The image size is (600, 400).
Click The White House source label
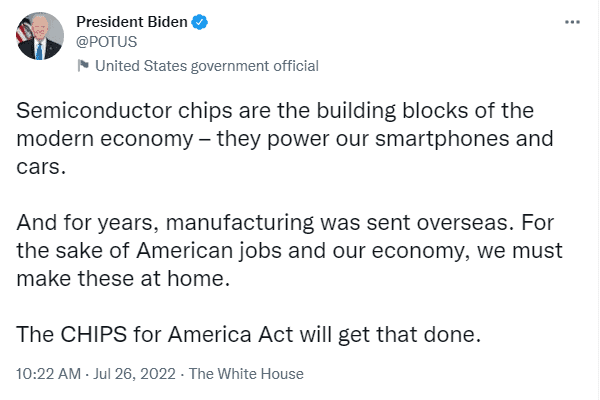click(246, 374)
